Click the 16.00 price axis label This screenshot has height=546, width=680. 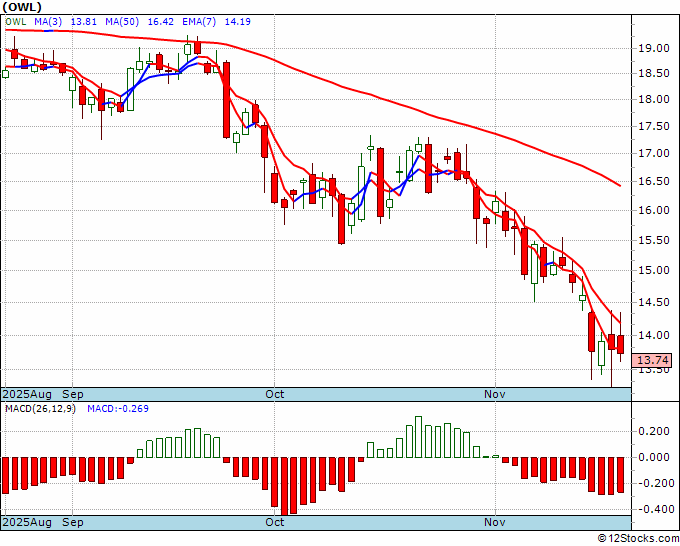tap(654, 210)
